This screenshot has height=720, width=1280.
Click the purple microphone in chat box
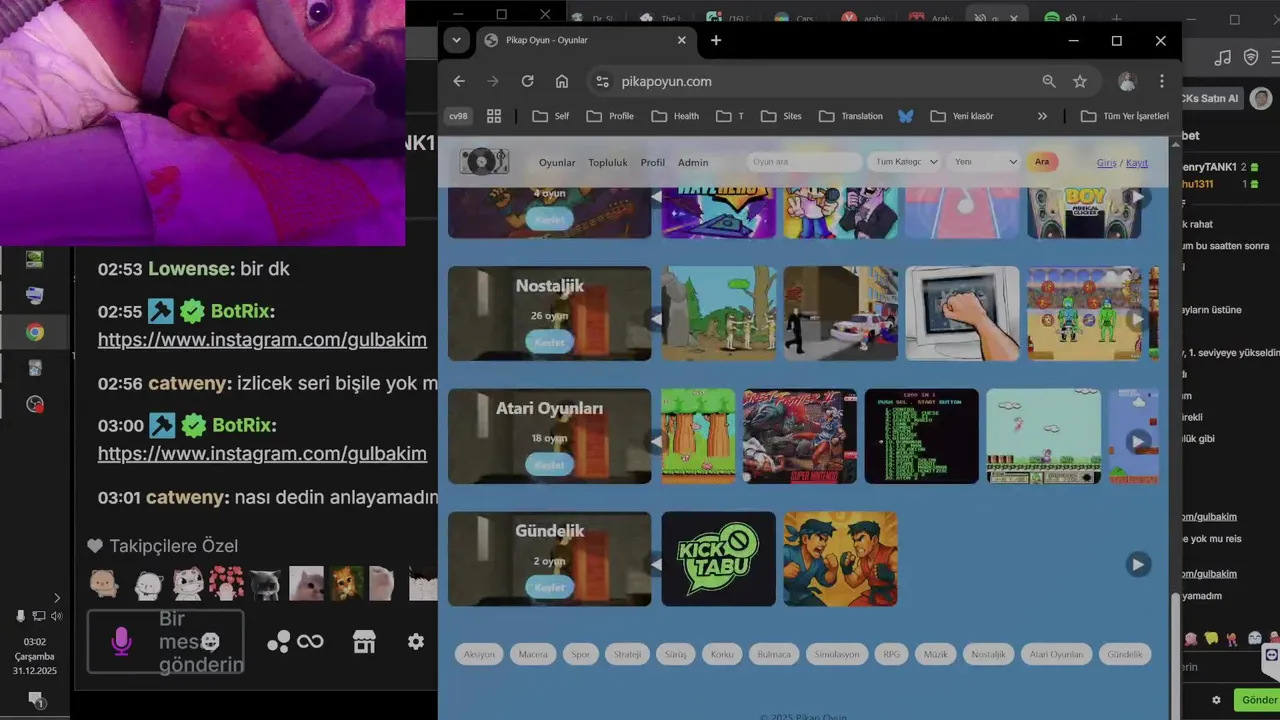point(121,641)
